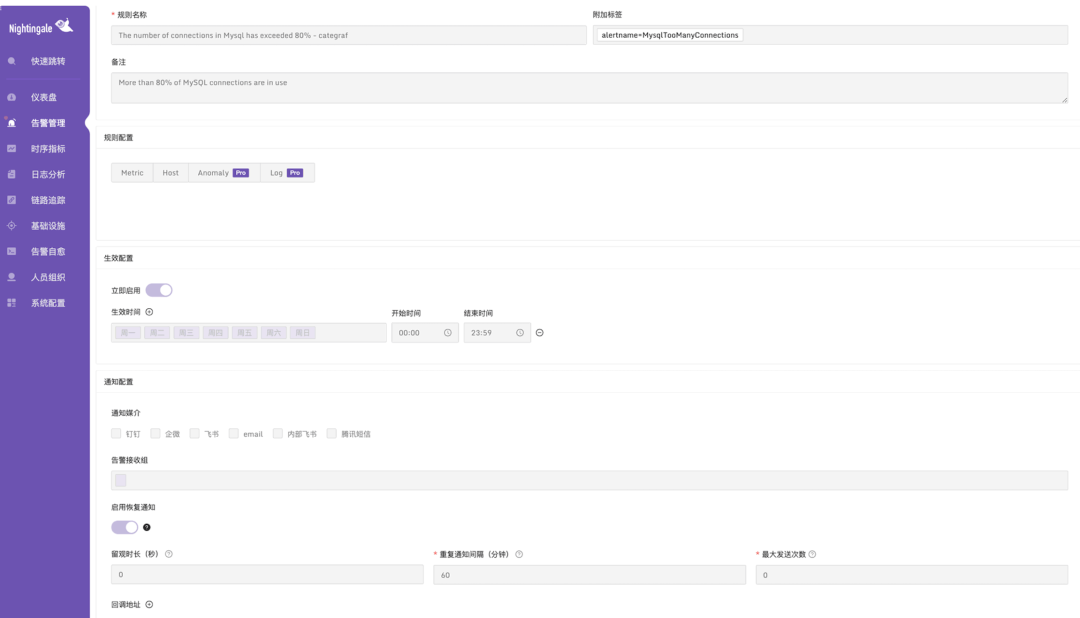Image resolution: width=1080 pixels, height=618 pixels.
Task: Click the 周六 weekday tag
Action: [274, 333]
